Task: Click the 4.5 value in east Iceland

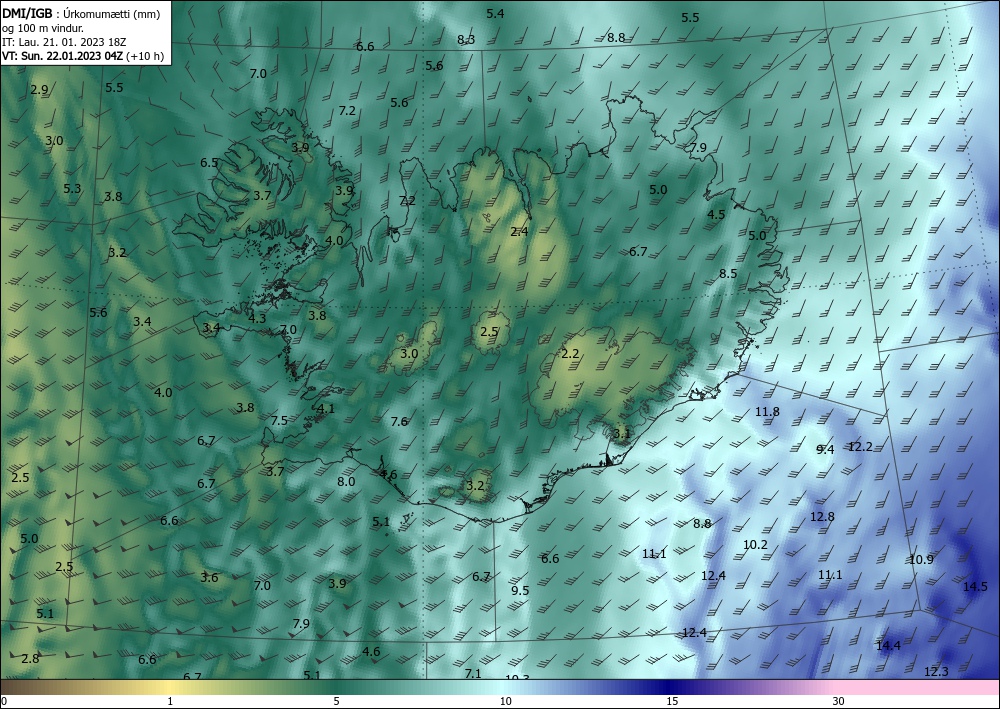Action: coord(716,214)
